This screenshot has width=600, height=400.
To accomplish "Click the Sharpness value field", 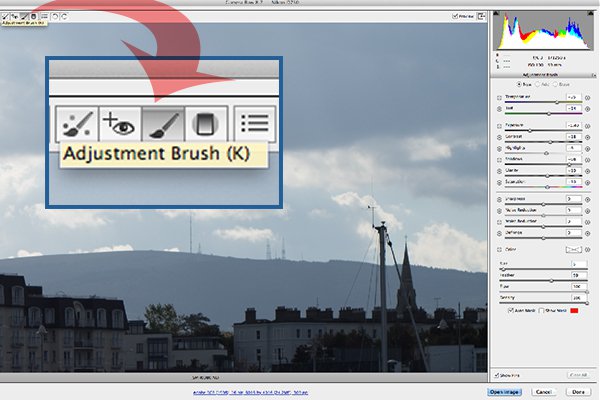I will coord(573,199).
